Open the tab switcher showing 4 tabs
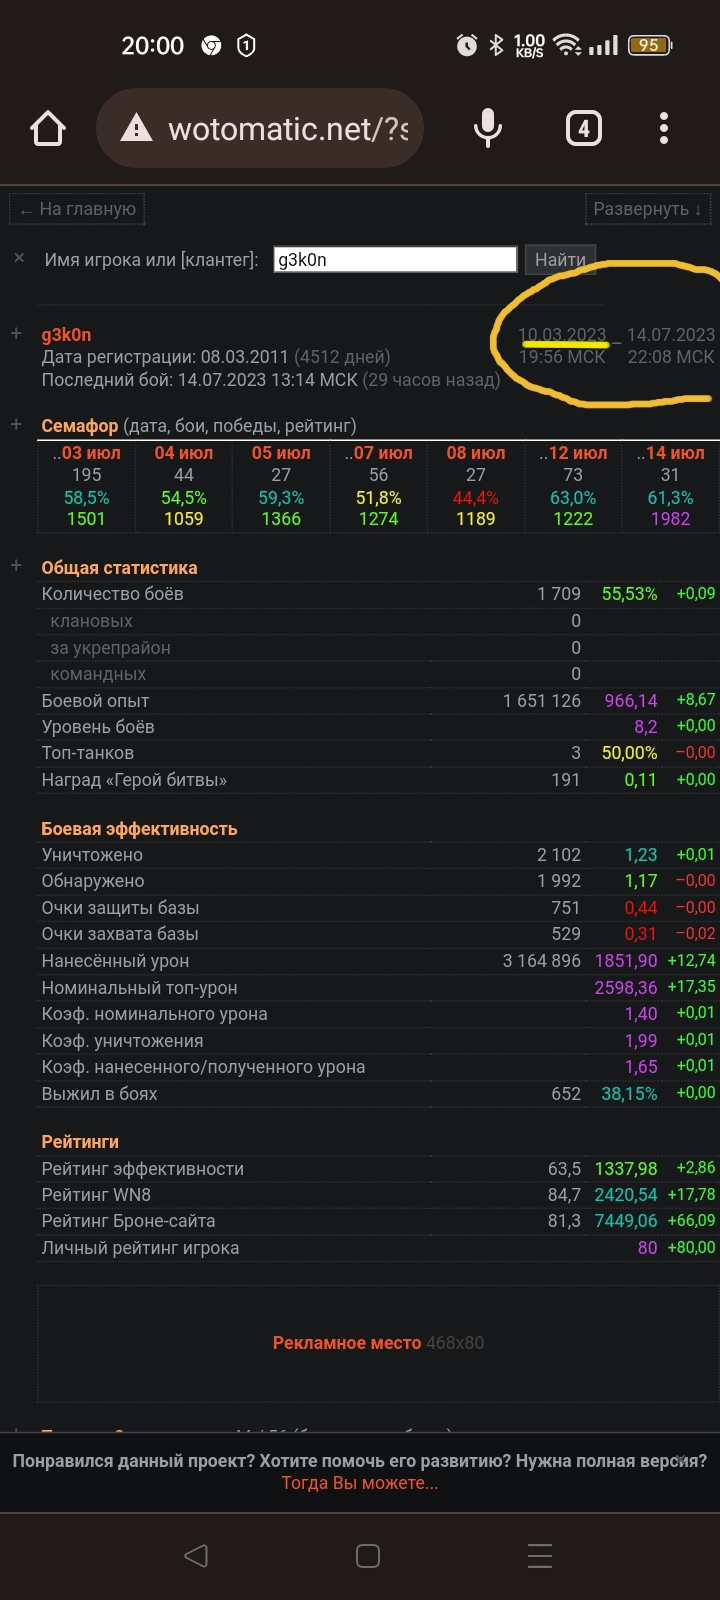This screenshot has width=720, height=1600. click(584, 129)
